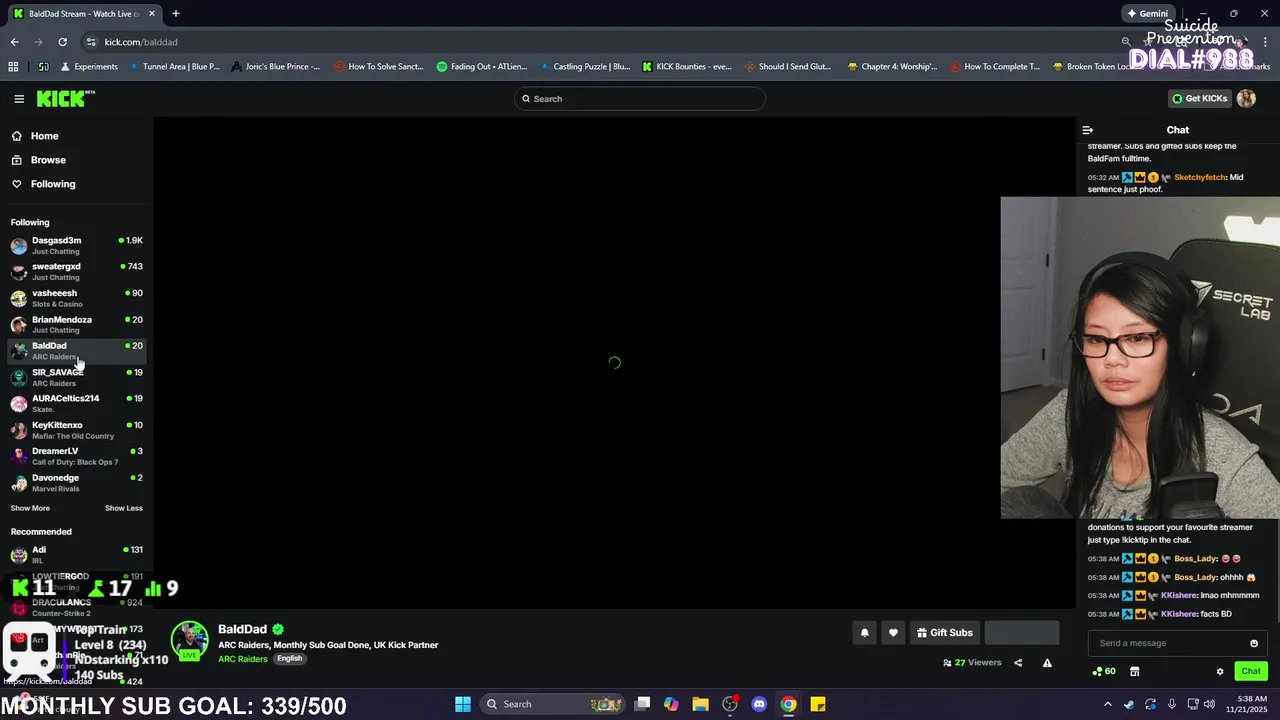The width and height of the screenshot is (1280, 720).
Task: Click the Kick search field
Action: pyautogui.click(x=640, y=99)
